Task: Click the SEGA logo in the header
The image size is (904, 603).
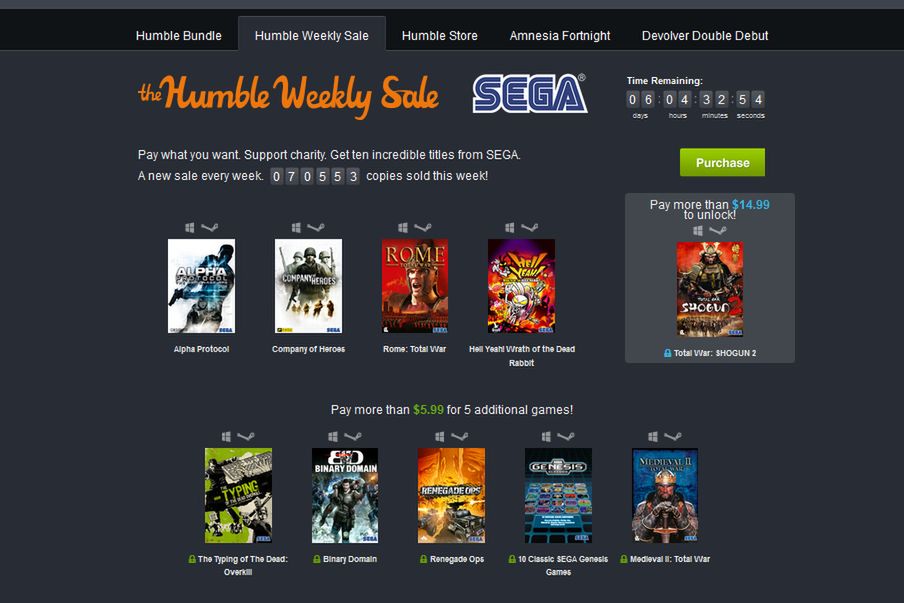Action: (530, 93)
